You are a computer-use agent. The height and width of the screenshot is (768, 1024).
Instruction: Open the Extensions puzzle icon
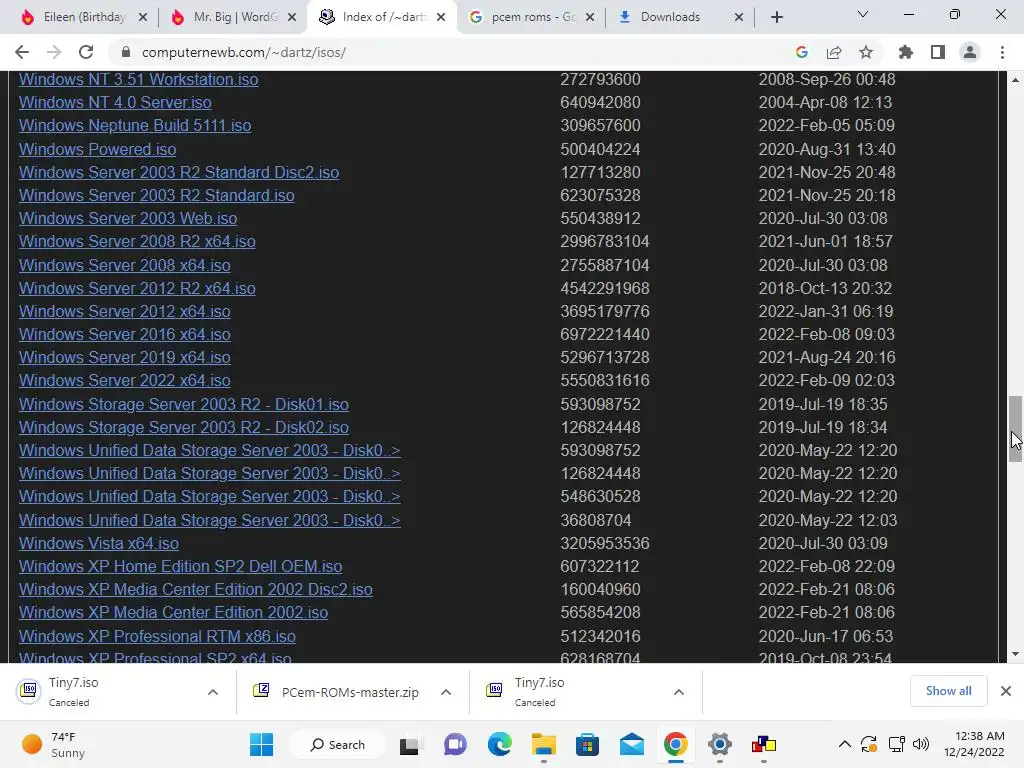click(906, 52)
